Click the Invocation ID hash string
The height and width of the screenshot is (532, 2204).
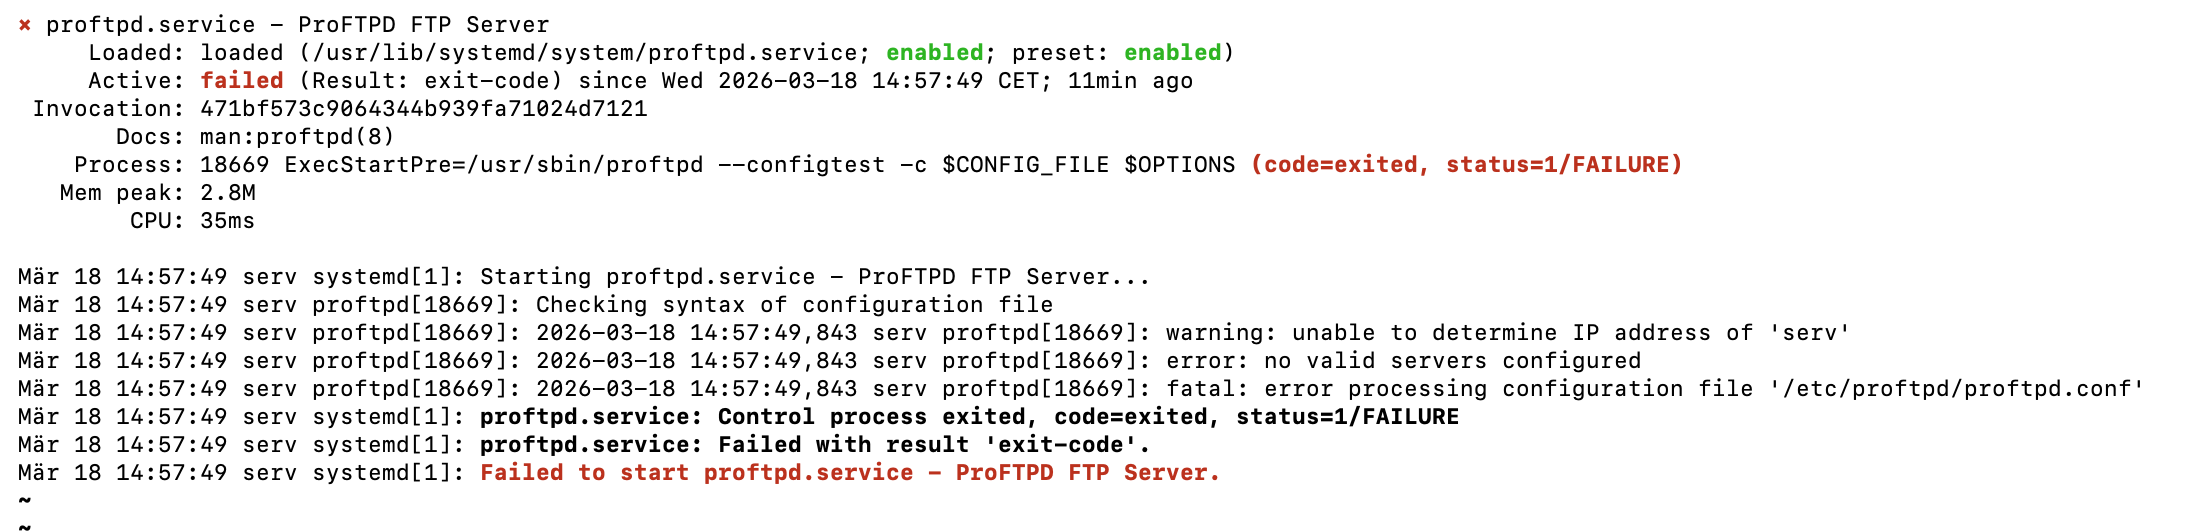[424, 109]
